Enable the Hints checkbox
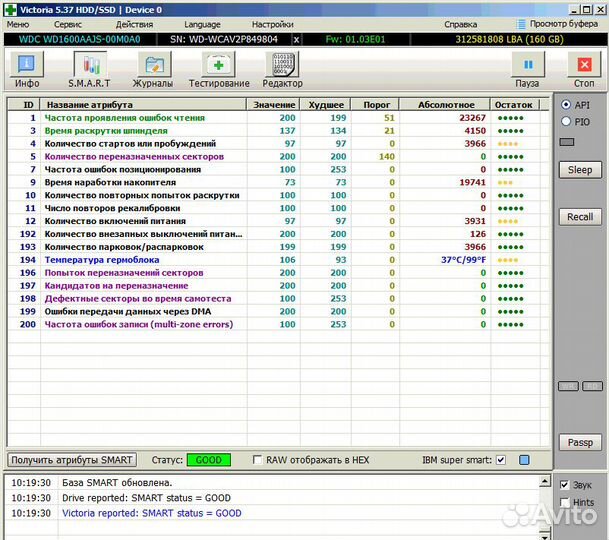The height and width of the screenshot is (540, 609). 565,503
